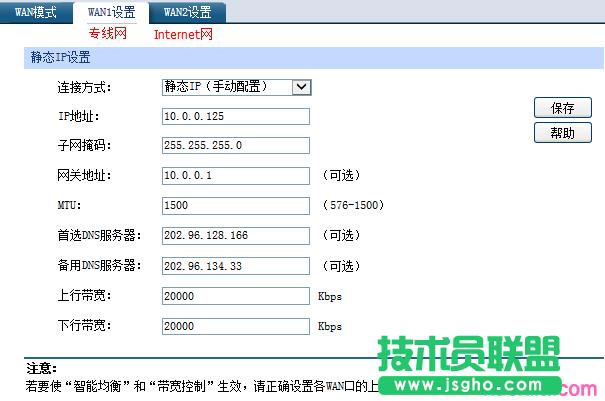Switch to the WAN模式 tab
Screen dimensions: 605x401
click(x=37, y=12)
